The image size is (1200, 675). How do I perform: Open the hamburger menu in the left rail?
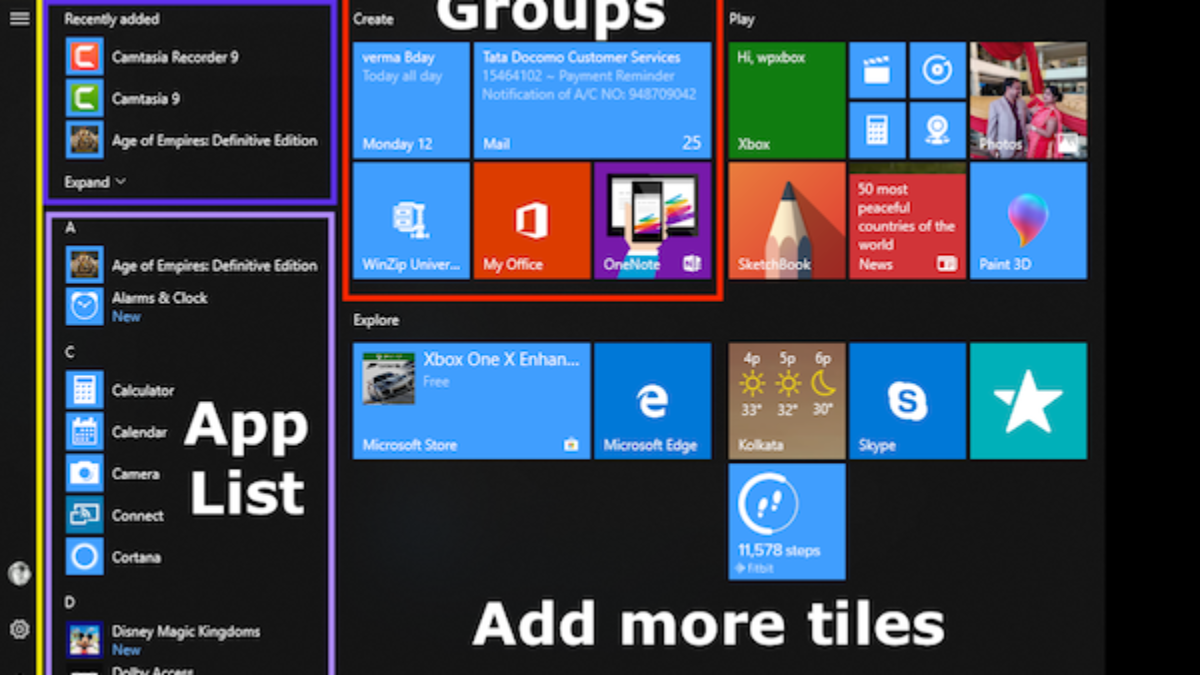pos(19,18)
